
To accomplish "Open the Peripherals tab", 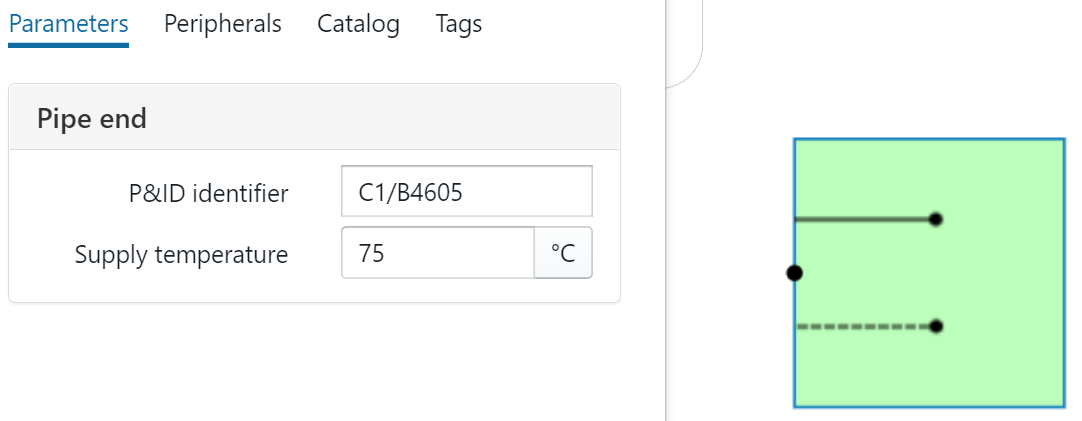I will click(222, 24).
